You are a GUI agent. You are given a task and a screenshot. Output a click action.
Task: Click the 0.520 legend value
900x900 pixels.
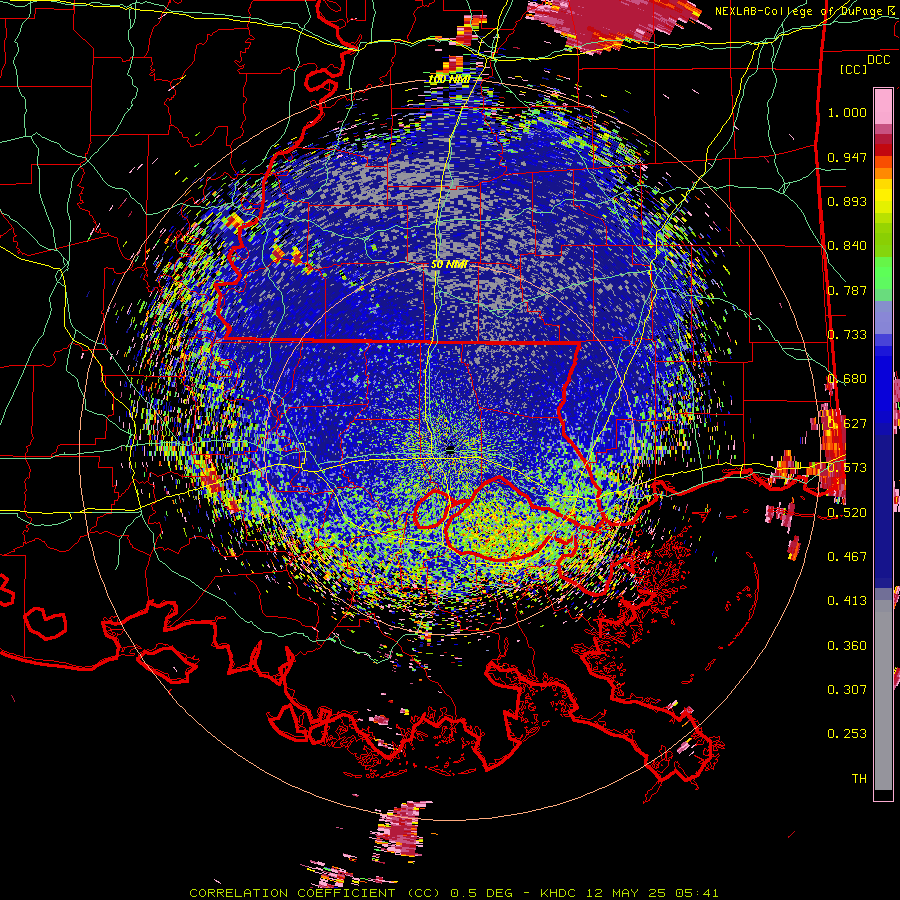pyautogui.click(x=847, y=512)
